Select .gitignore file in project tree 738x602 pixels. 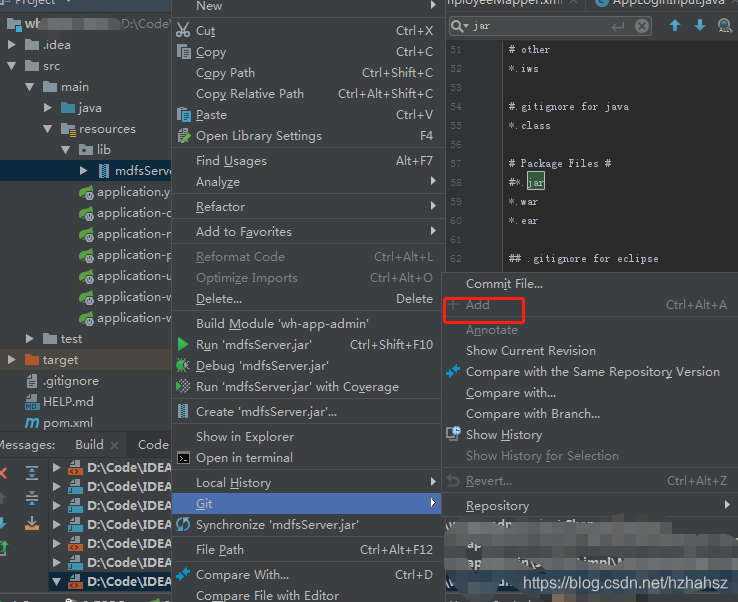(71, 381)
